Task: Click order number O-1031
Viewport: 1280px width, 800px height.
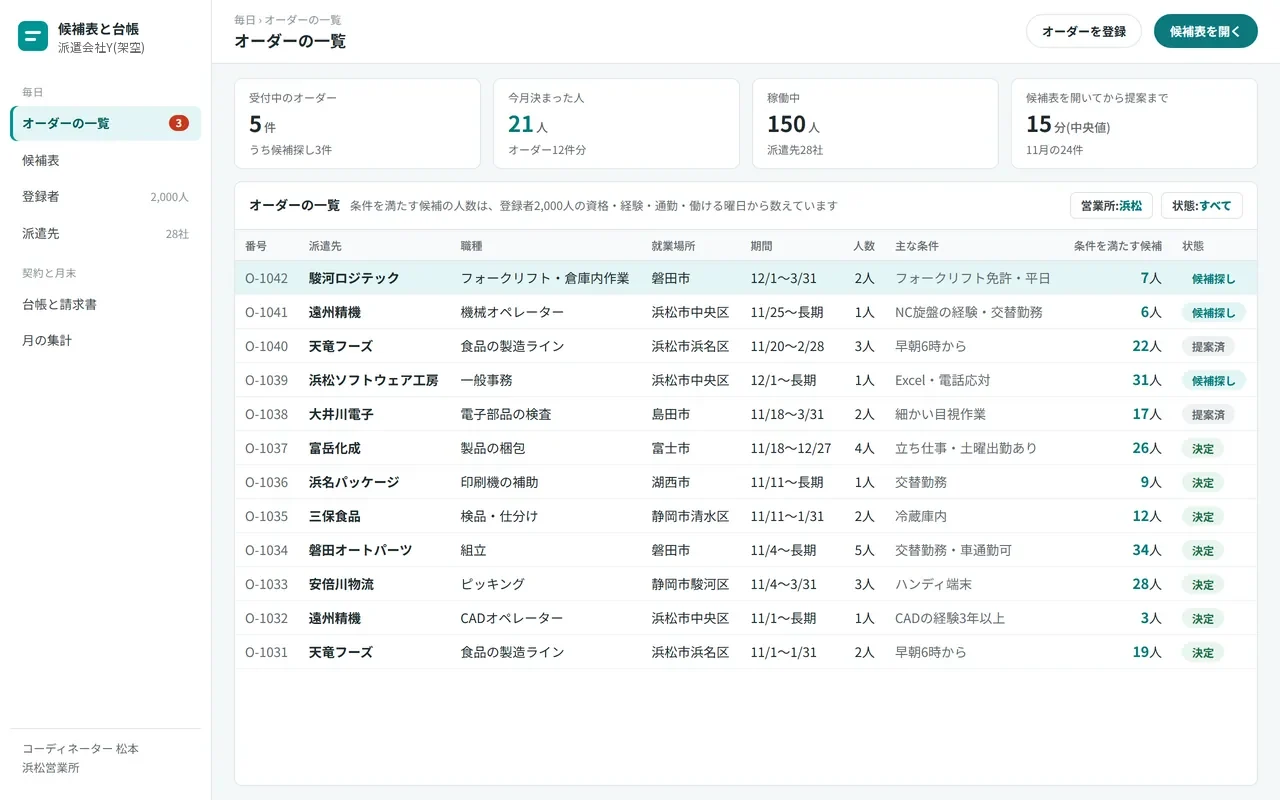Action: click(266, 652)
